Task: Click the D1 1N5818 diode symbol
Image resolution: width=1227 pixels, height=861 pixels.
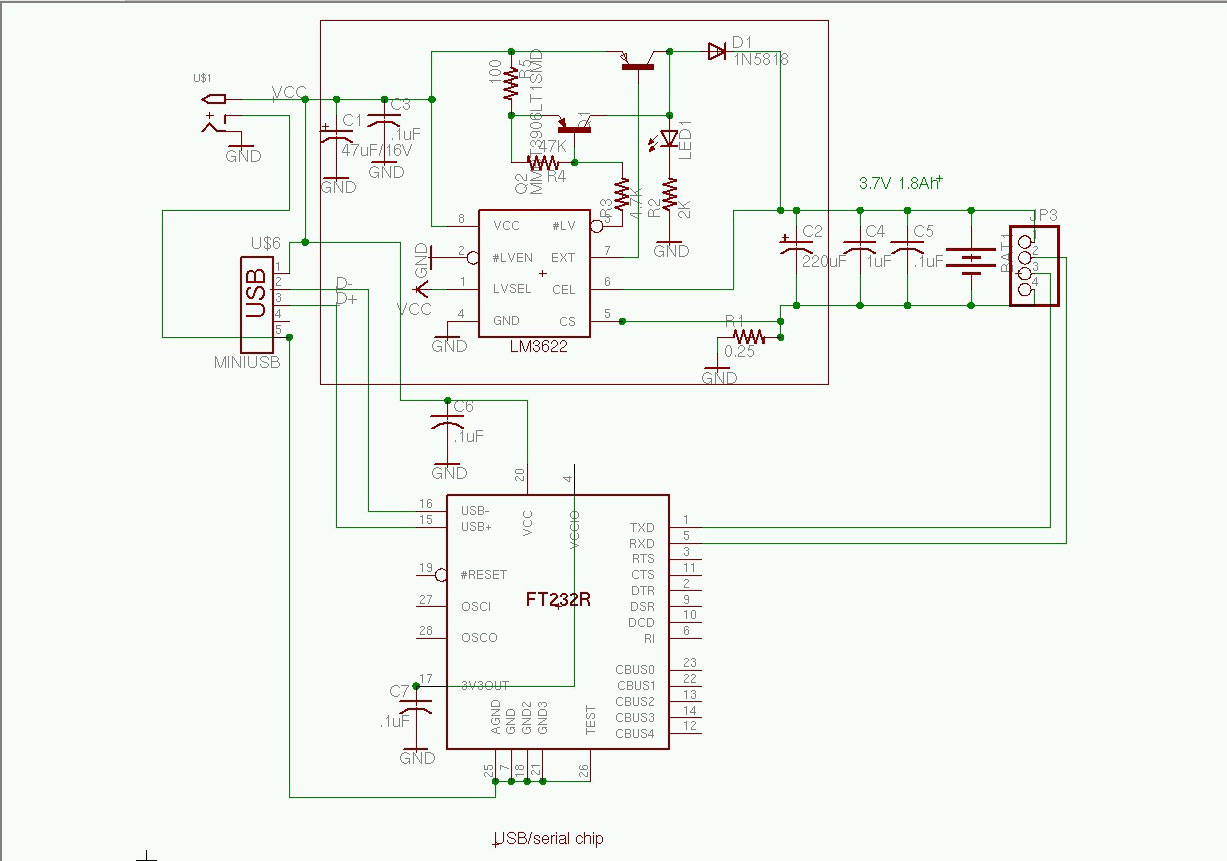Action: click(x=715, y=50)
